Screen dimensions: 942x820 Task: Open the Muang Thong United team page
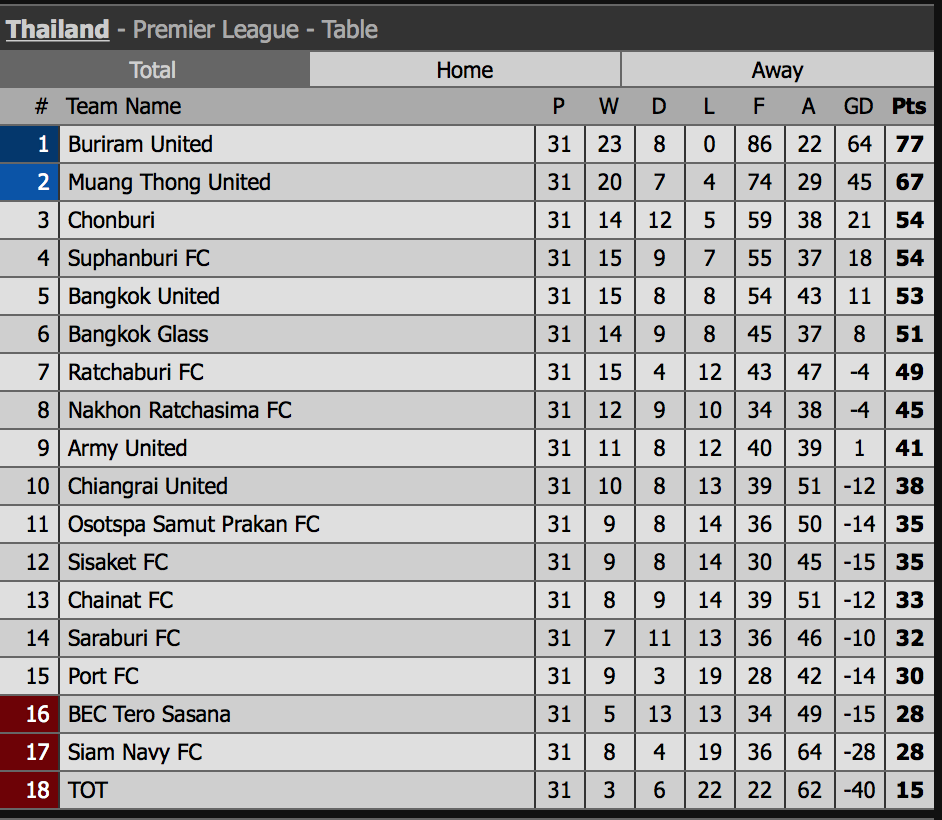click(x=169, y=182)
